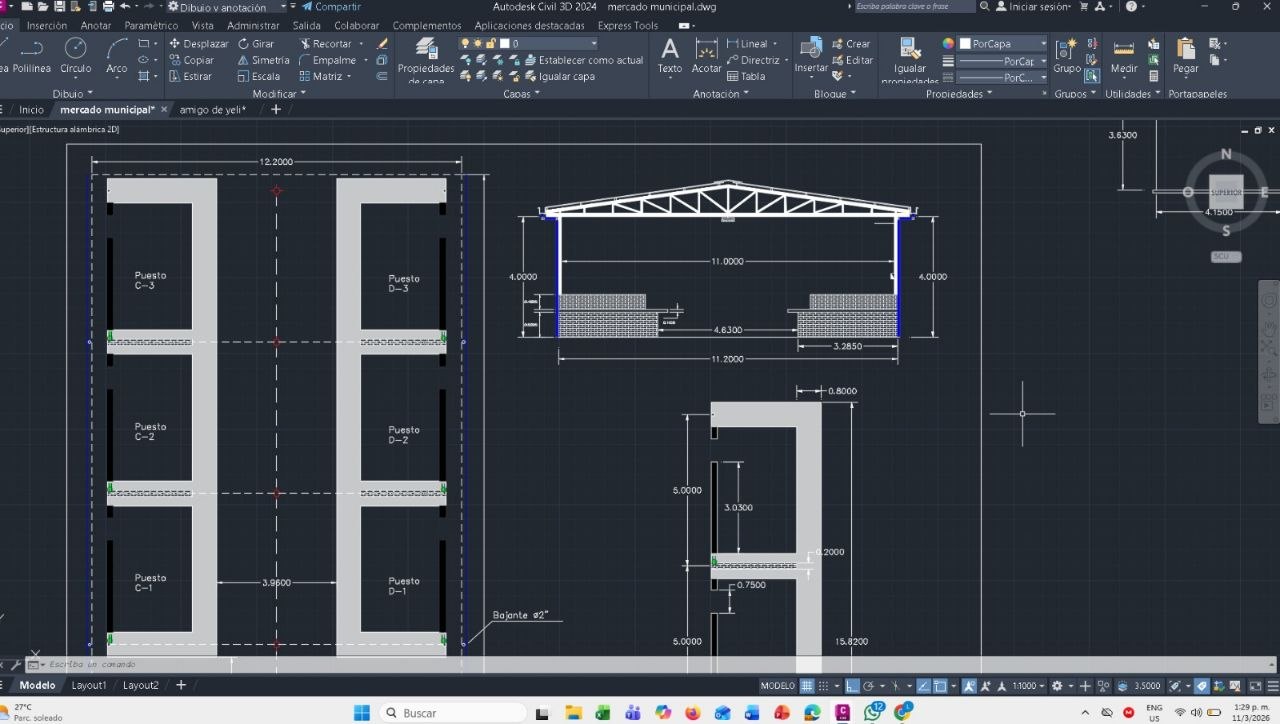Expand the Propiedades panel

959,94
